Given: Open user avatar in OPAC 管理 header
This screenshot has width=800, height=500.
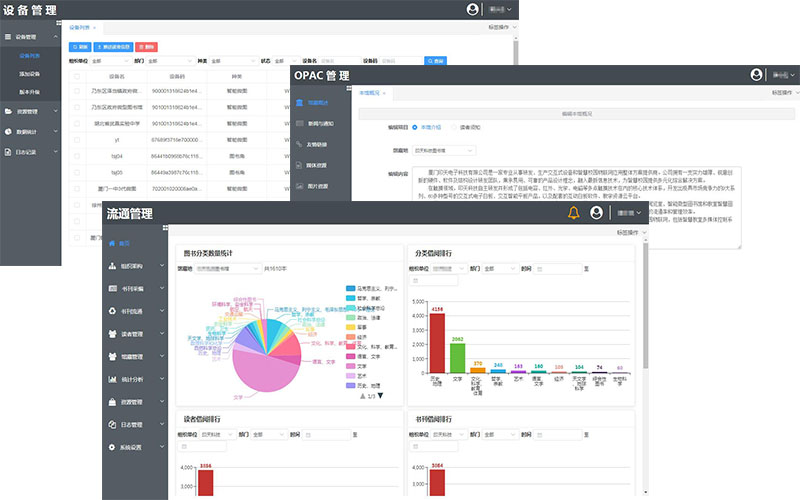Looking at the screenshot, I should point(756,74).
